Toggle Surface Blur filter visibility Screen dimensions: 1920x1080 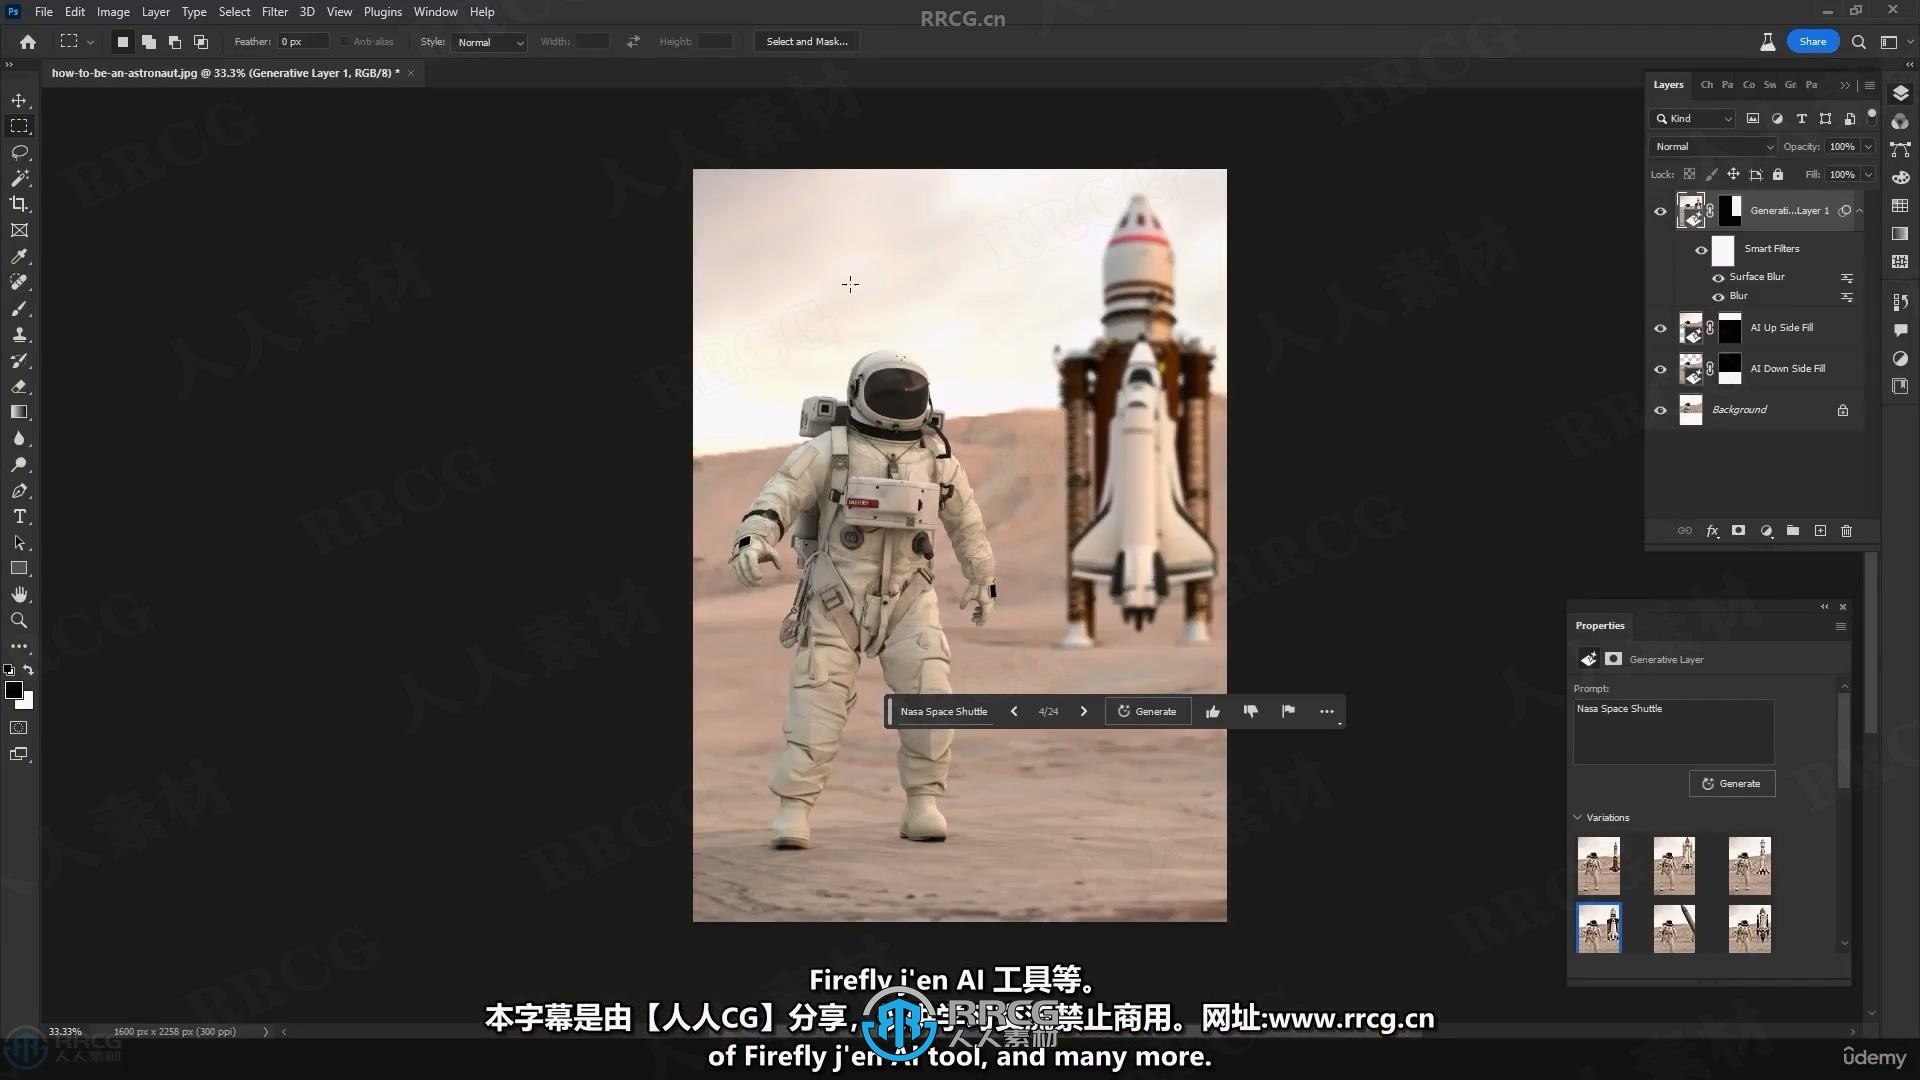tap(1718, 277)
